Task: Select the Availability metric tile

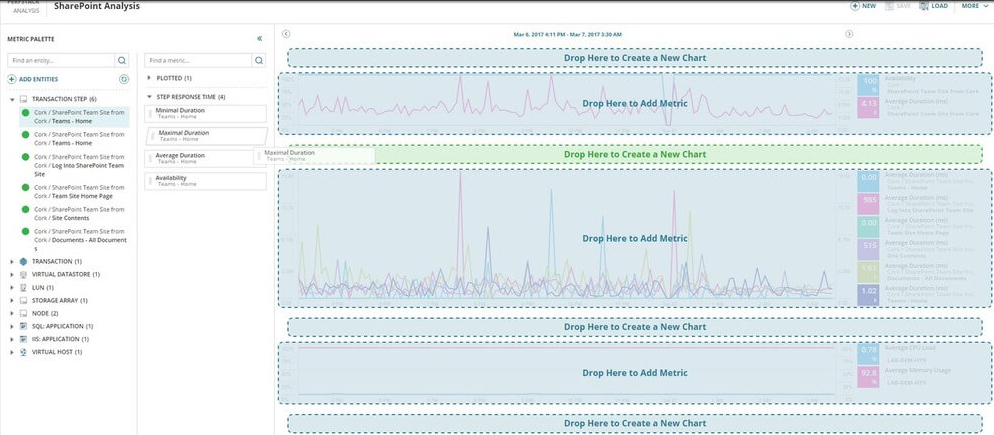Action: click(205, 181)
